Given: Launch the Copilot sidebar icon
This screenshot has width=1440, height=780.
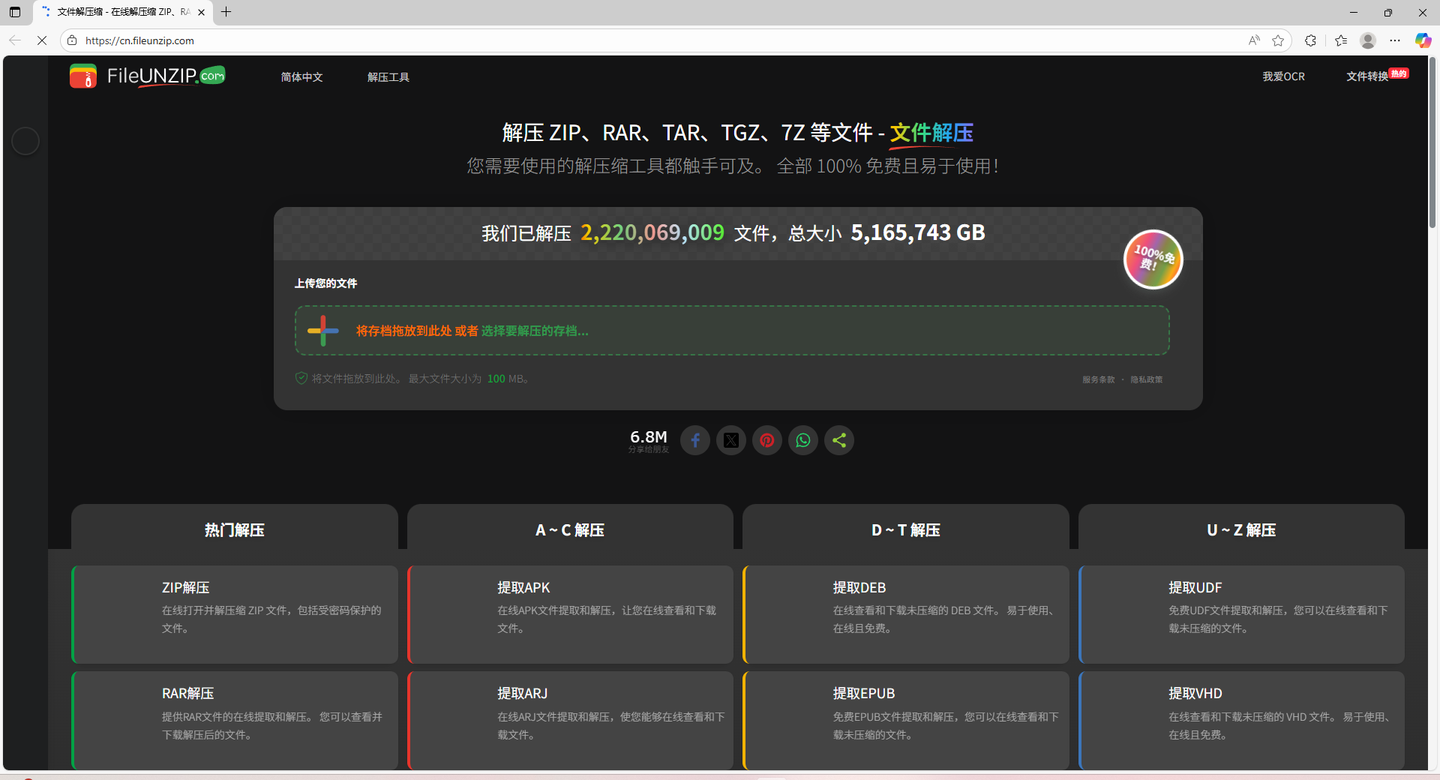Looking at the screenshot, I should coord(1423,41).
